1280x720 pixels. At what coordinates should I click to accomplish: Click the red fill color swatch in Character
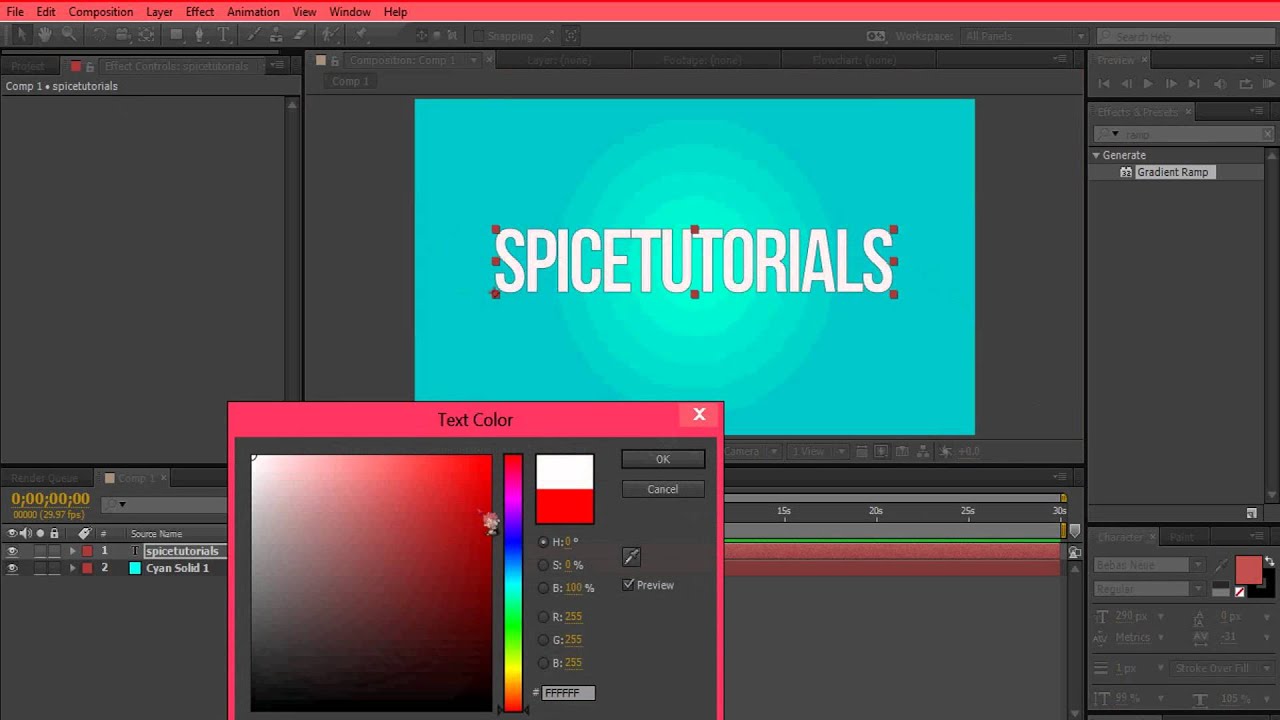click(1248, 570)
